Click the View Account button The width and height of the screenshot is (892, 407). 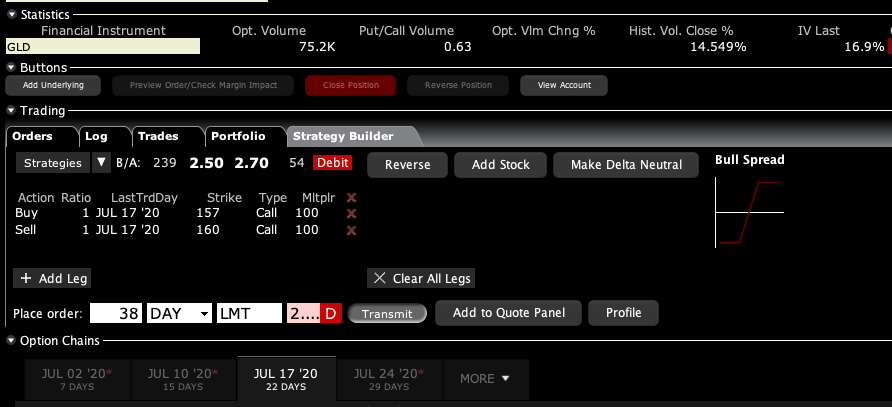pos(564,85)
